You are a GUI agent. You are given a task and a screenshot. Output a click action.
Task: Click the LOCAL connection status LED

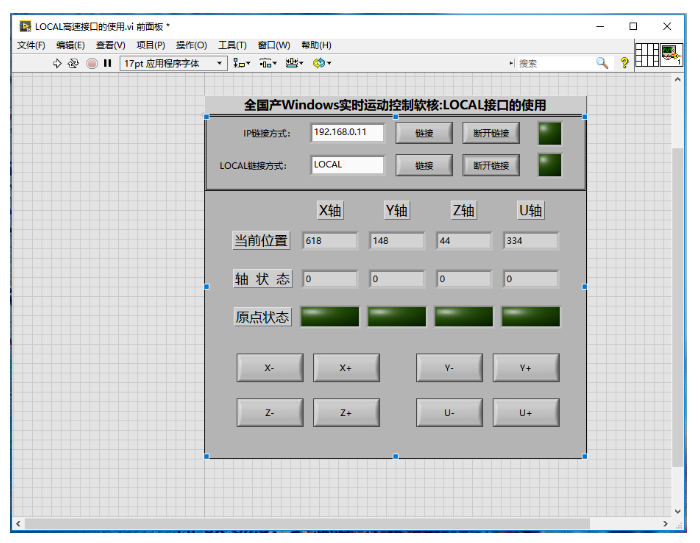click(x=550, y=165)
